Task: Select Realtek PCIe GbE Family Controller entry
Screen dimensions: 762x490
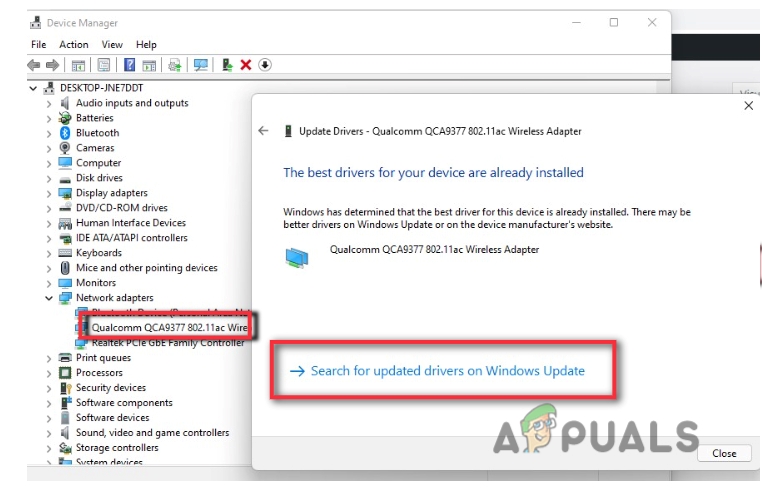Action: (x=168, y=343)
